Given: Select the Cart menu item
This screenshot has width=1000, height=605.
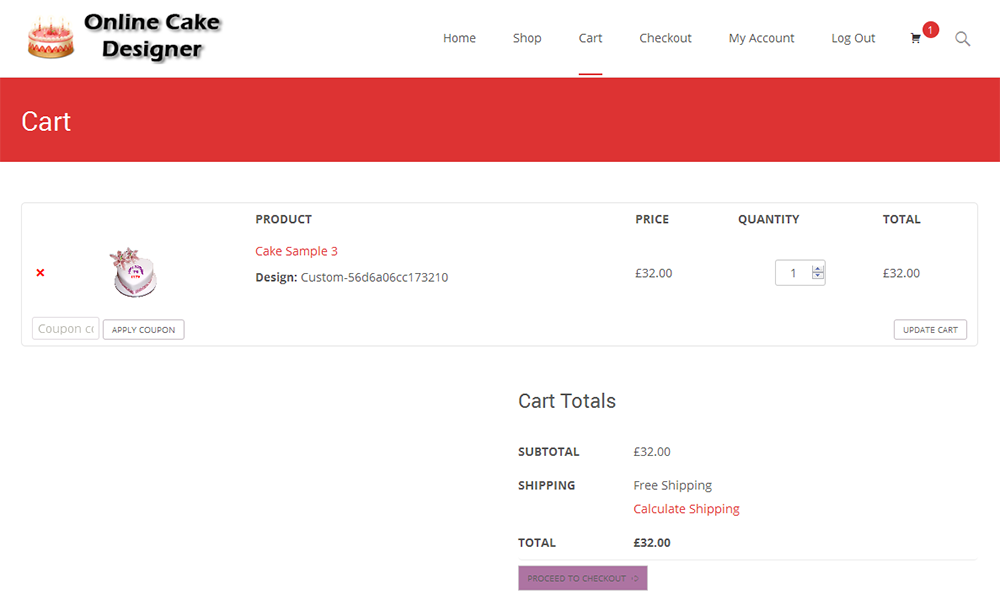Looking at the screenshot, I should 590,38.
